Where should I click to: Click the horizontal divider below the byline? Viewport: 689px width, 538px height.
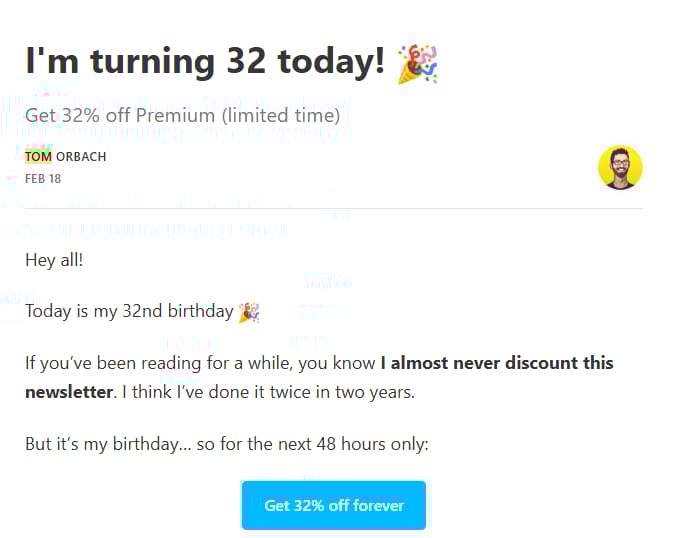(x=333, y=208)
